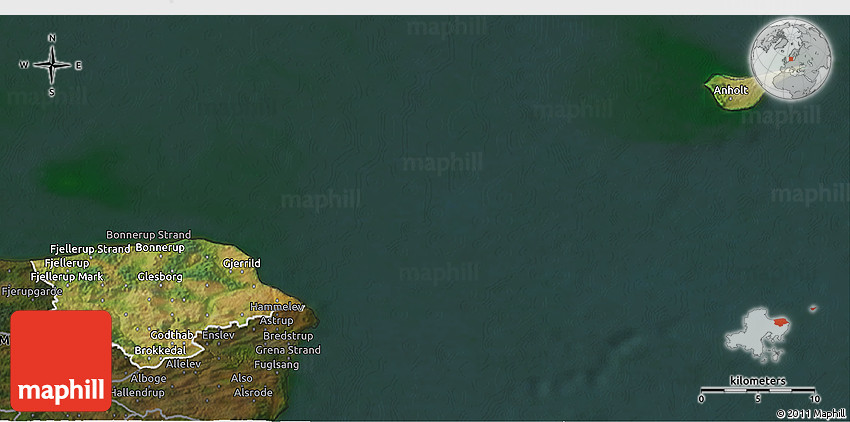Click the Hammelev place label

tap(274, 306)
